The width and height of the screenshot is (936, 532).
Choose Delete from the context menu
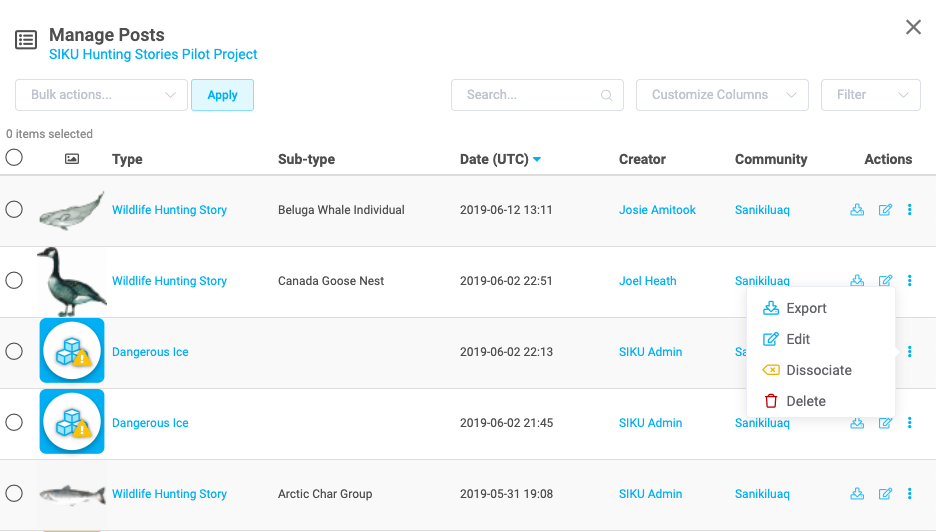(805, 401)
